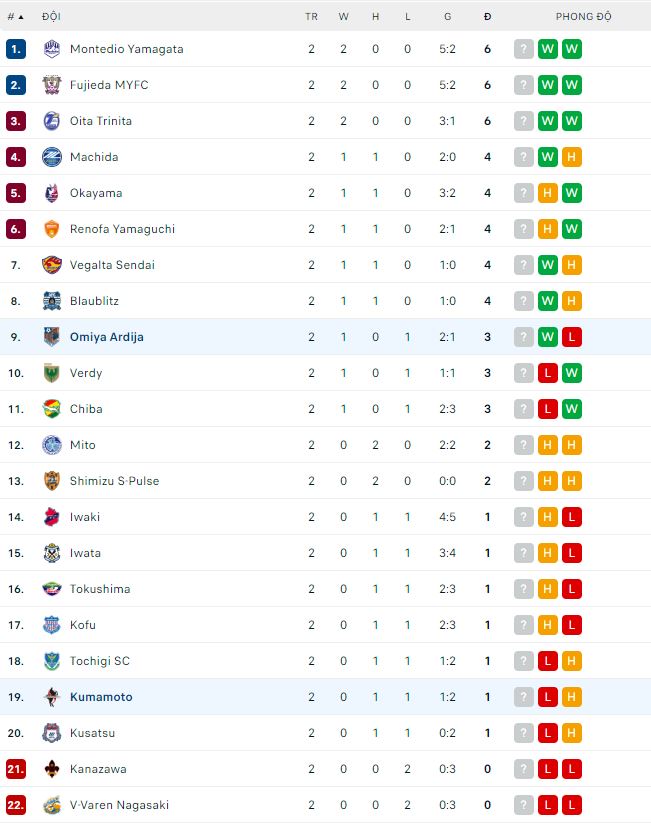Click the Fujieda MYFC club logo

tap(52, 85)
